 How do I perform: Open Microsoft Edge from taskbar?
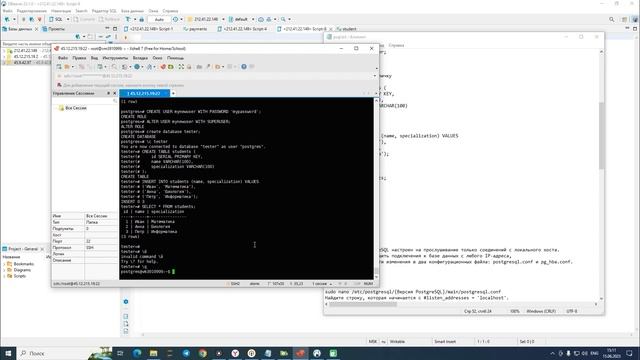coord(137,353)
